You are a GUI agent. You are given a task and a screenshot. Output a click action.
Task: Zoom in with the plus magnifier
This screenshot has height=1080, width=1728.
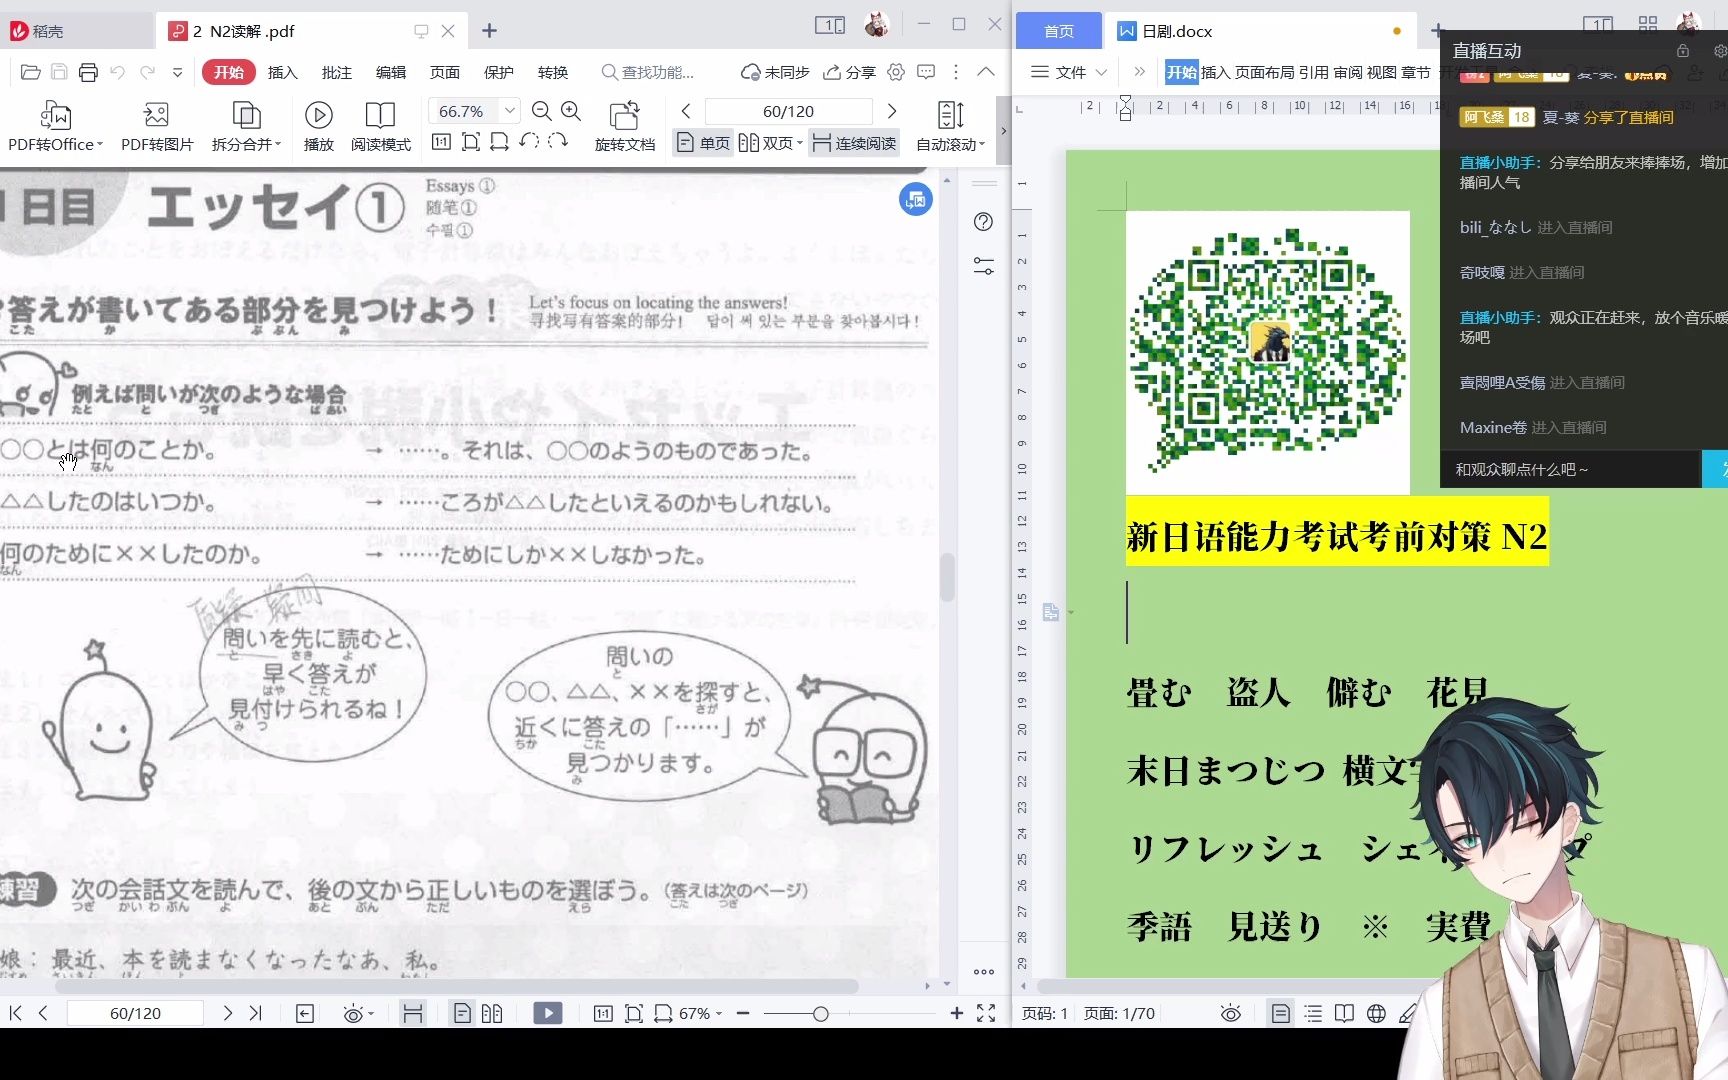click(x=571, y=111)
